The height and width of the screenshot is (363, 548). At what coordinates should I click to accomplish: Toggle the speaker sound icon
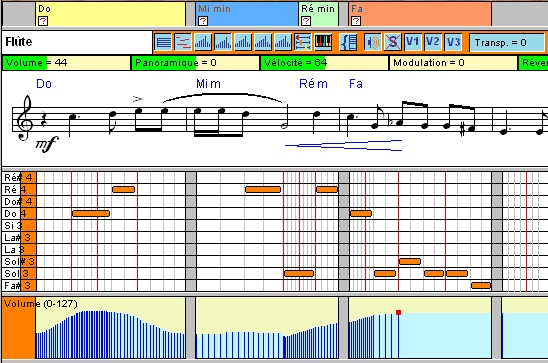373,42
